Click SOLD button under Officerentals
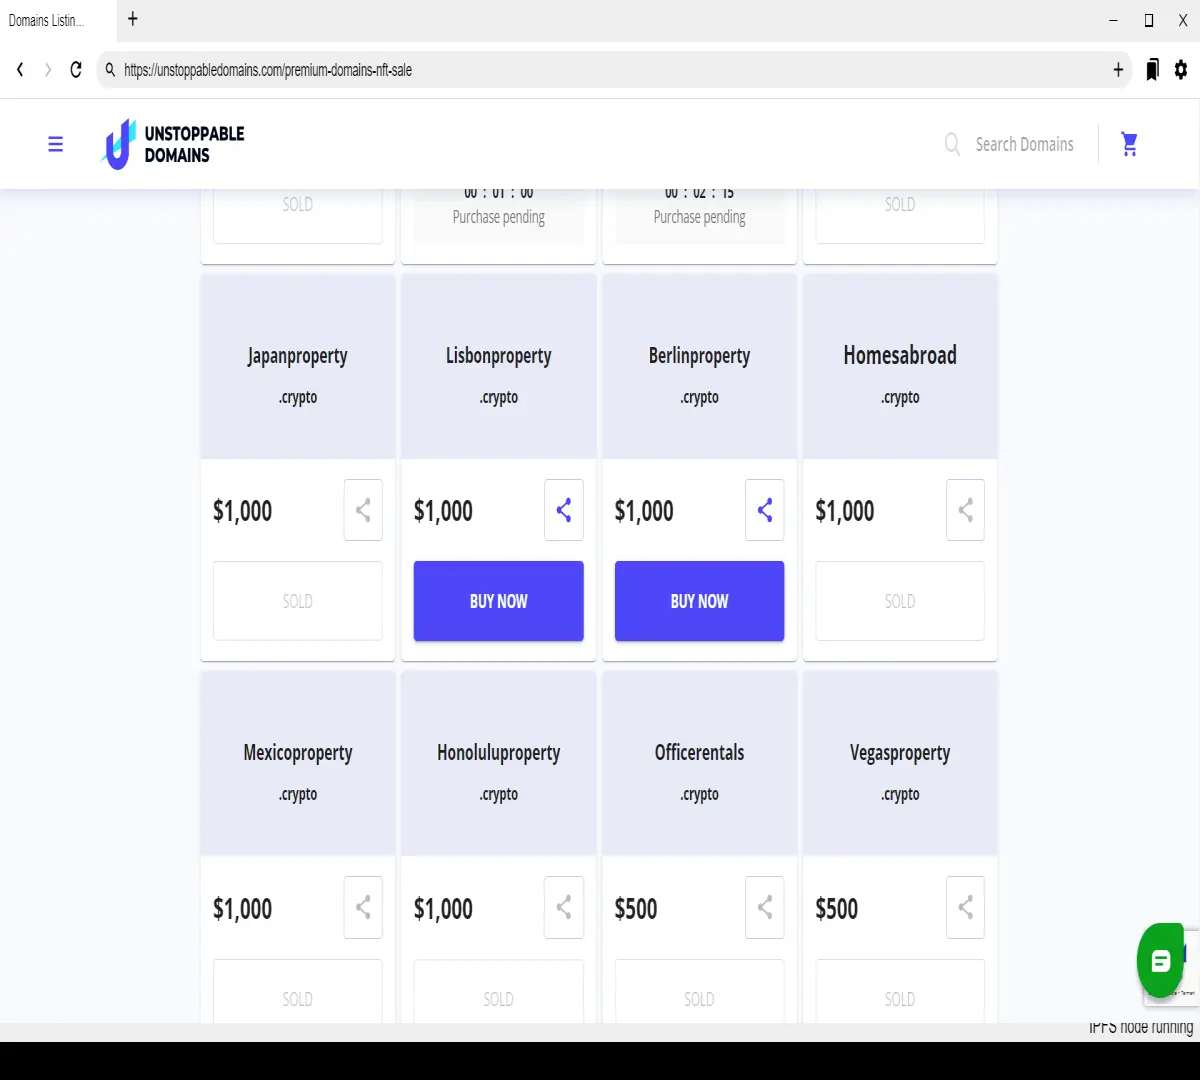1200x1080 pixels. click(700, 992)
